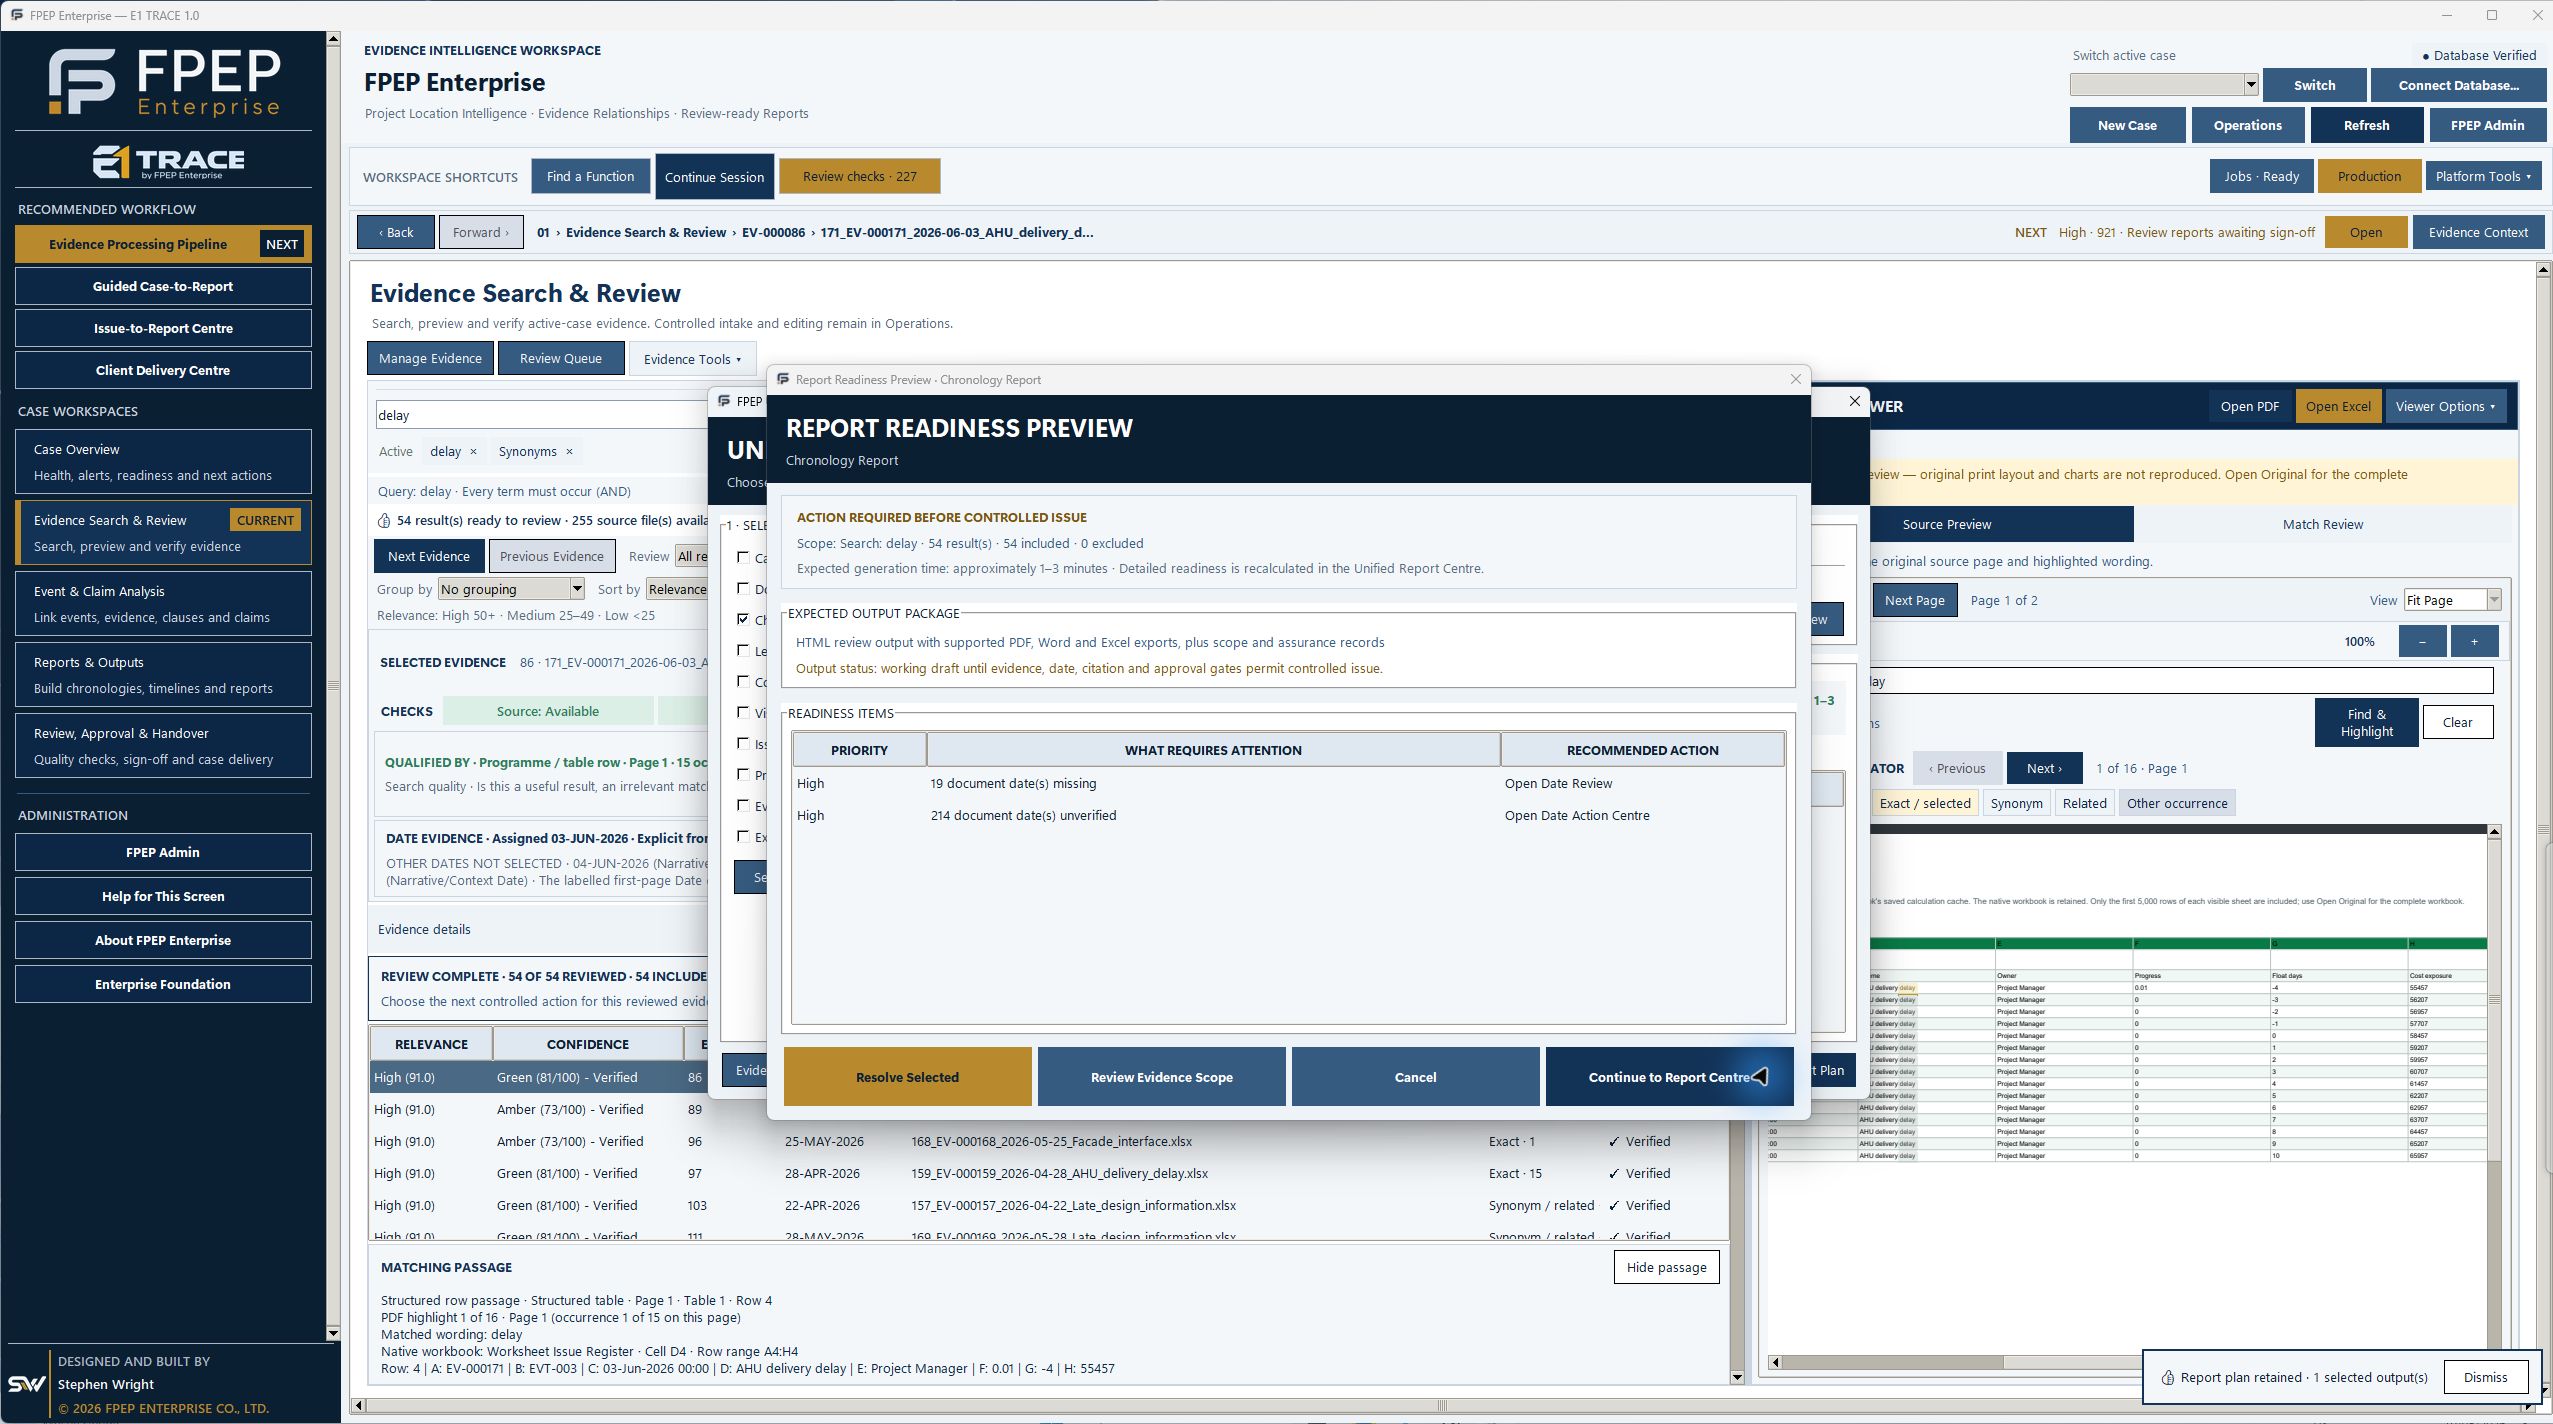This screenshot has width=2553, height=1424.
Task: Tick the 'Pr' checkbox in the dialog behind
Action: point(743,774)
